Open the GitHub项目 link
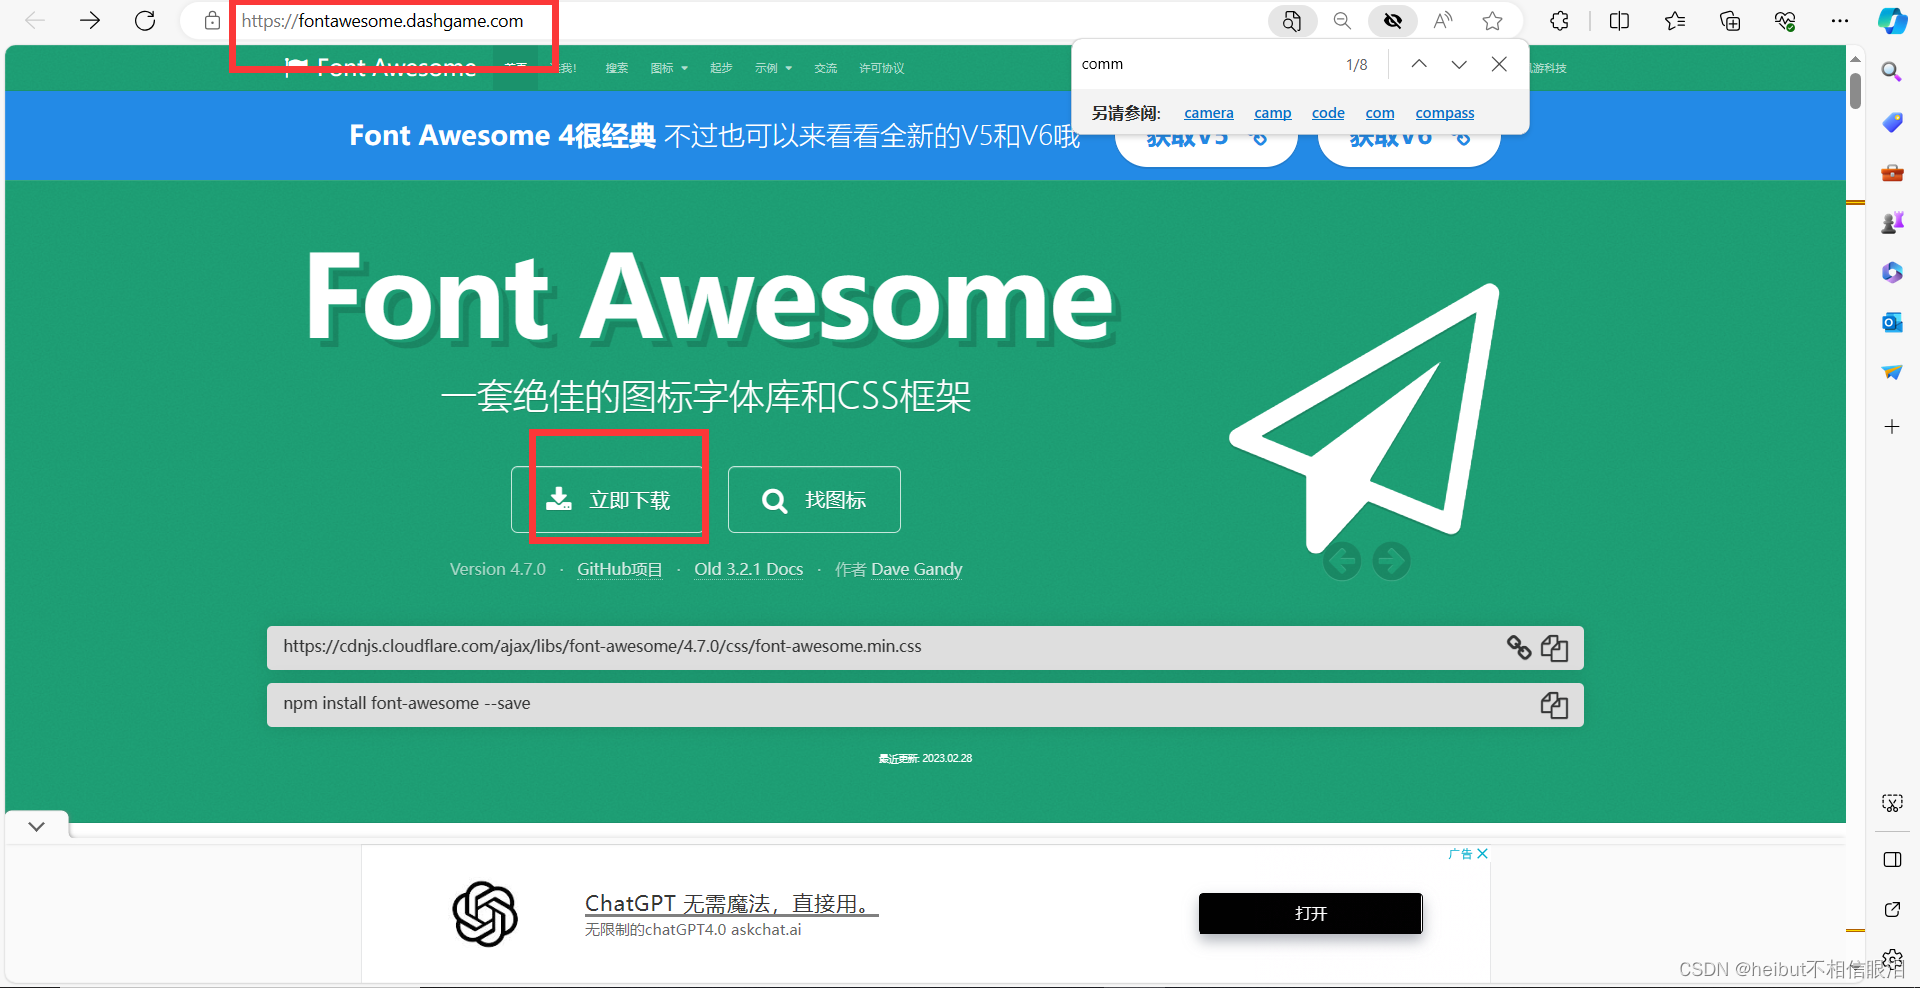 point(619,569)
